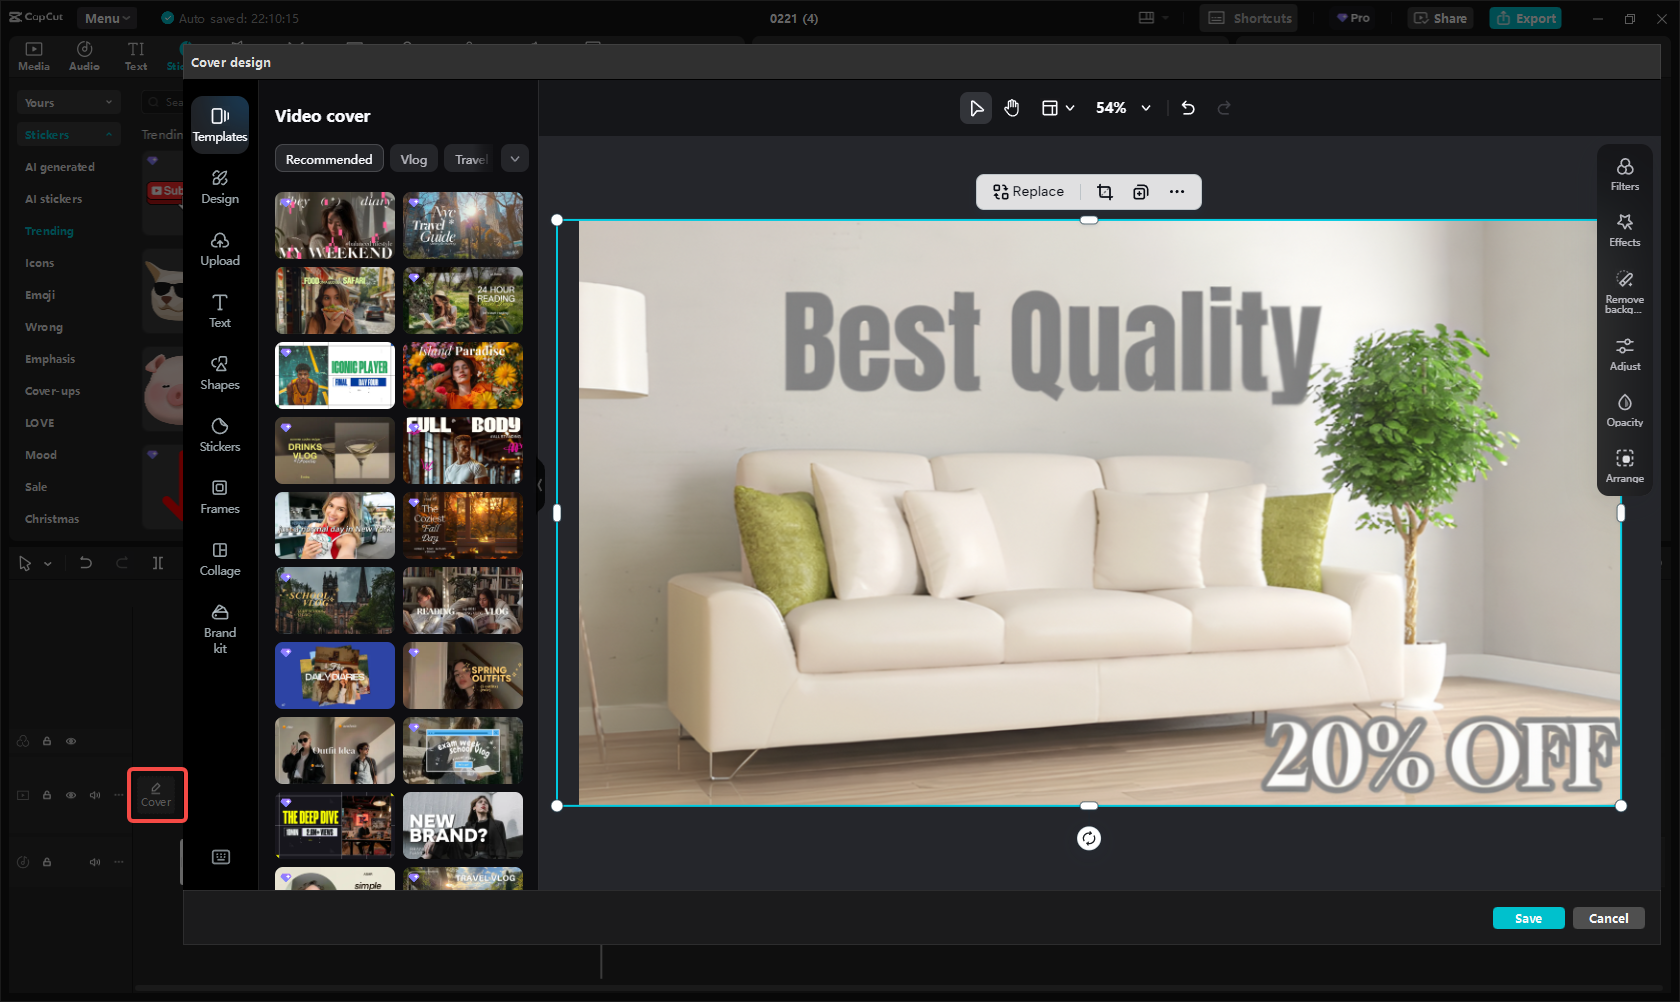Image resolution: width=1680 pixels, height=1002 pixels.
Task: Choose the ICONIC PLAYER cover template
Action: 335,376
